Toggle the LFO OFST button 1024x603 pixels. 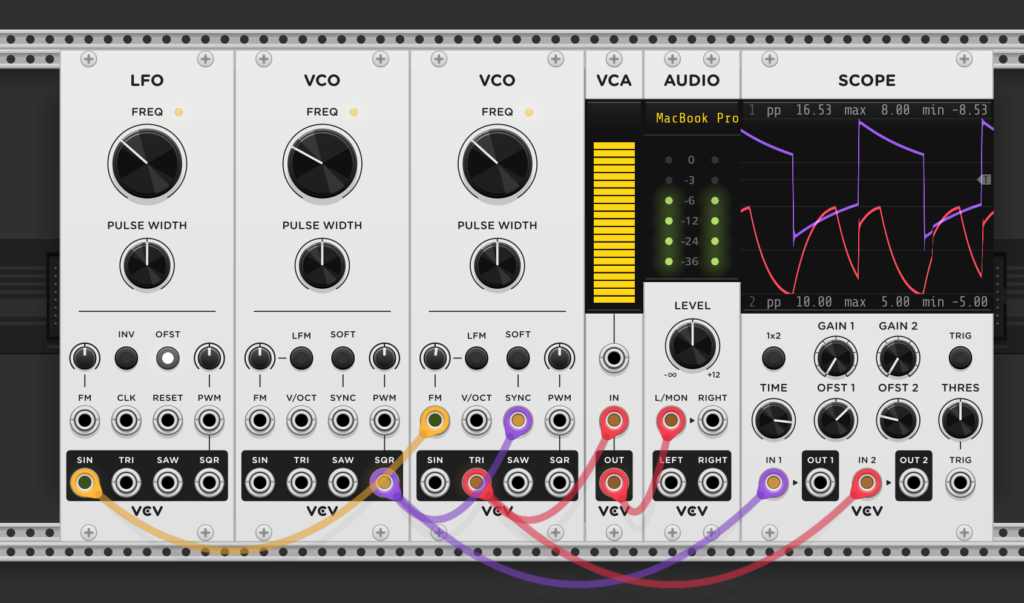pyautogui.click(x=167, y=358)
